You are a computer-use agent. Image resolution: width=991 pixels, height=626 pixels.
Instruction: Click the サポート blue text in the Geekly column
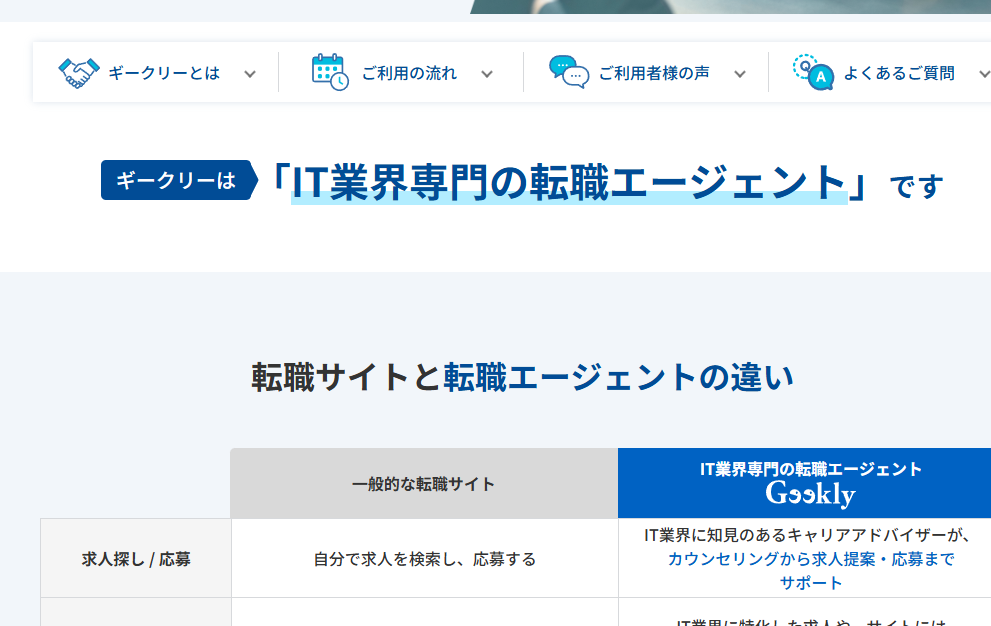[811, 583]
